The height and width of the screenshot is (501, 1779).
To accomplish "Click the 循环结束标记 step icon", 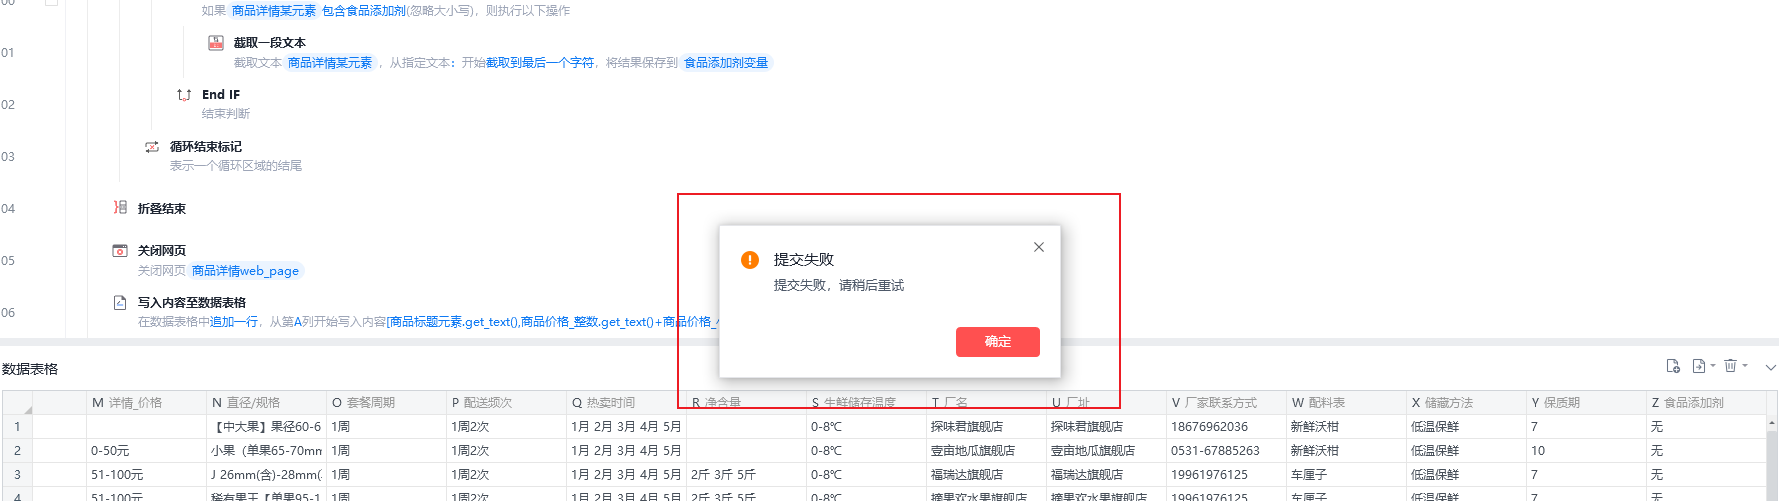I will pos(152,147).
